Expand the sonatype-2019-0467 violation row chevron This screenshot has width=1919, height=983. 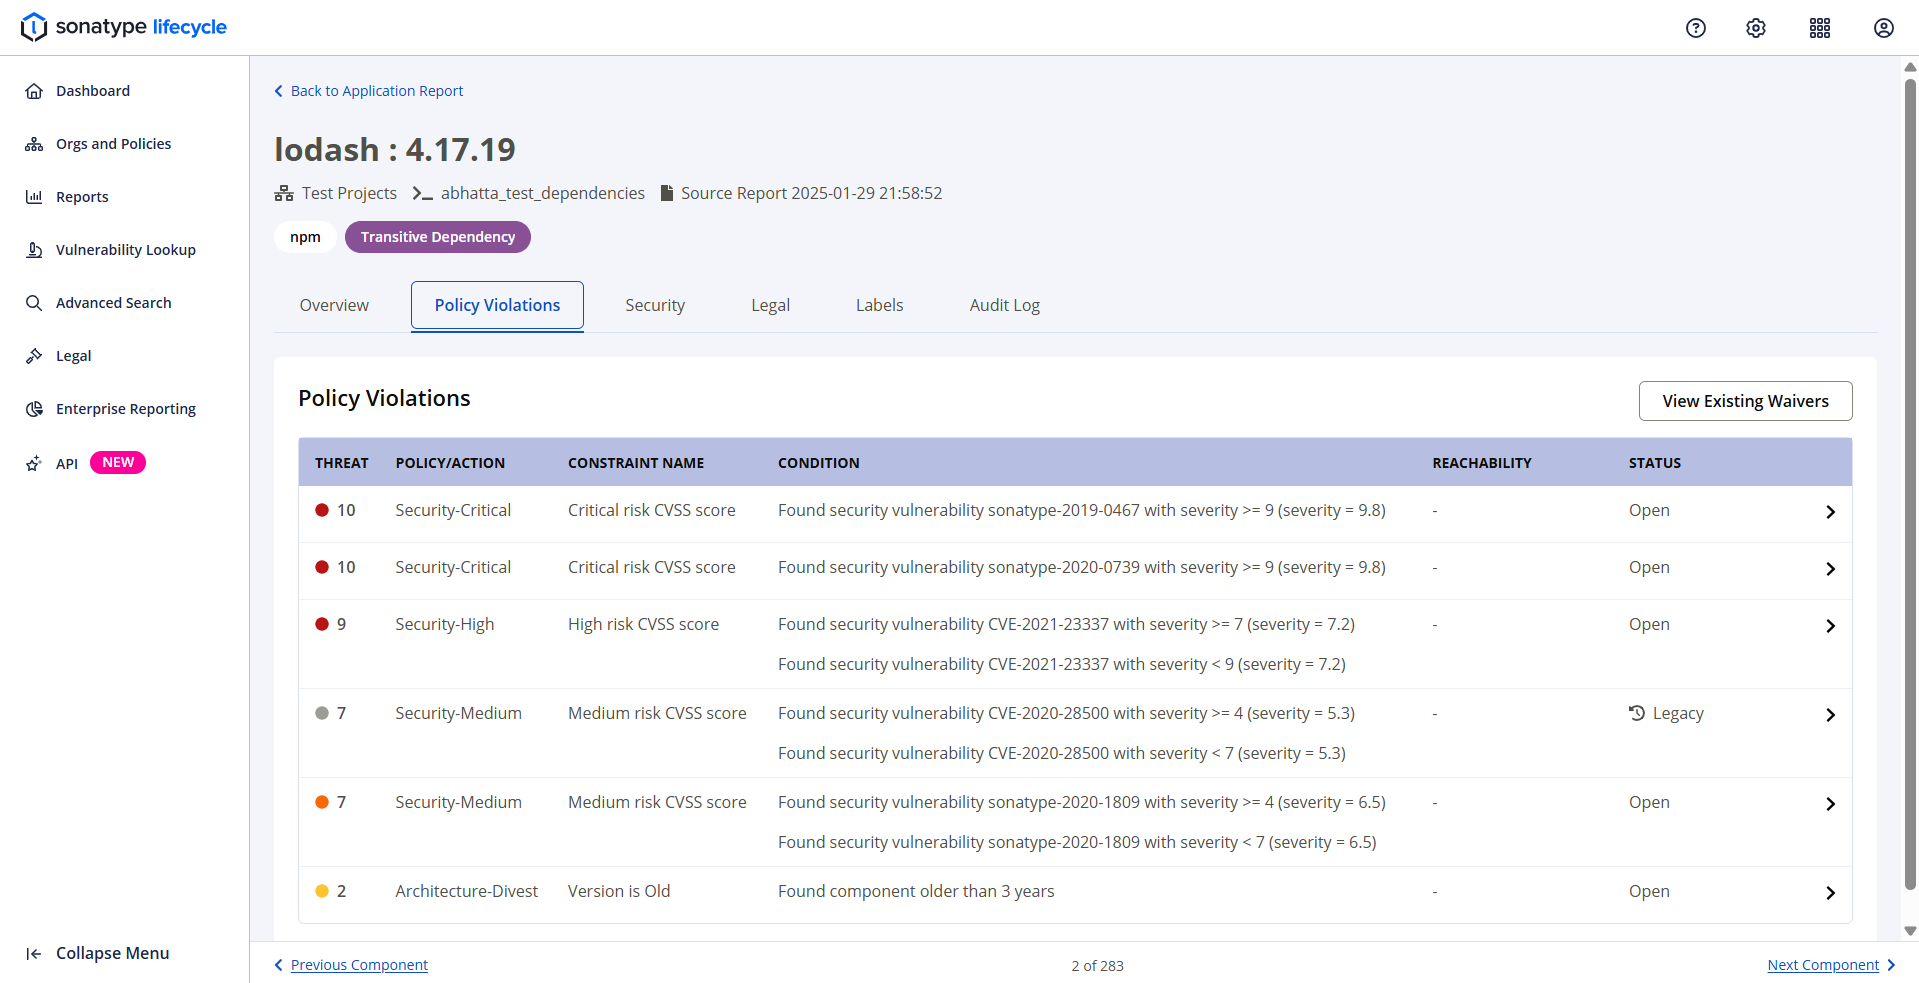(1830, 512)
